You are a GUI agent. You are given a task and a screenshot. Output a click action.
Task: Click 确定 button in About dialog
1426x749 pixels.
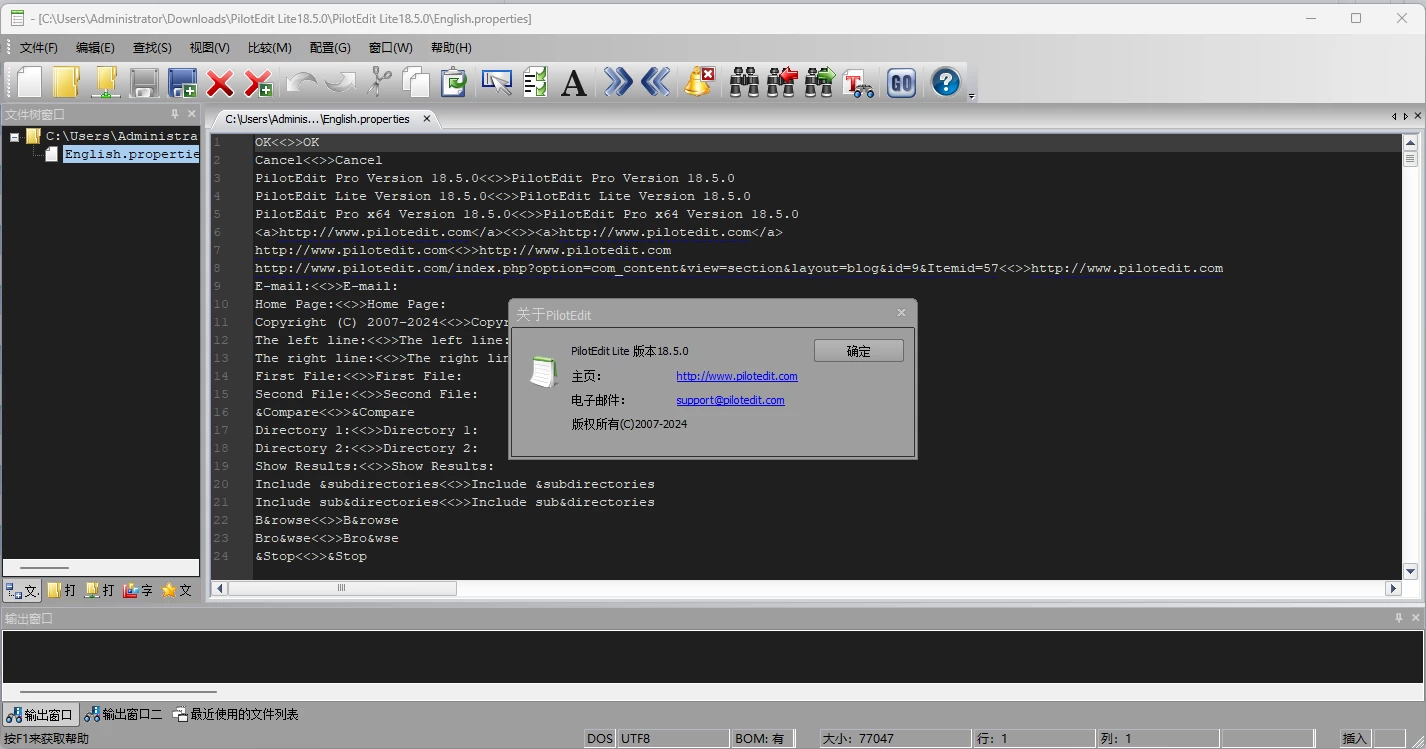pyautogui.click(x=858, y=351)
